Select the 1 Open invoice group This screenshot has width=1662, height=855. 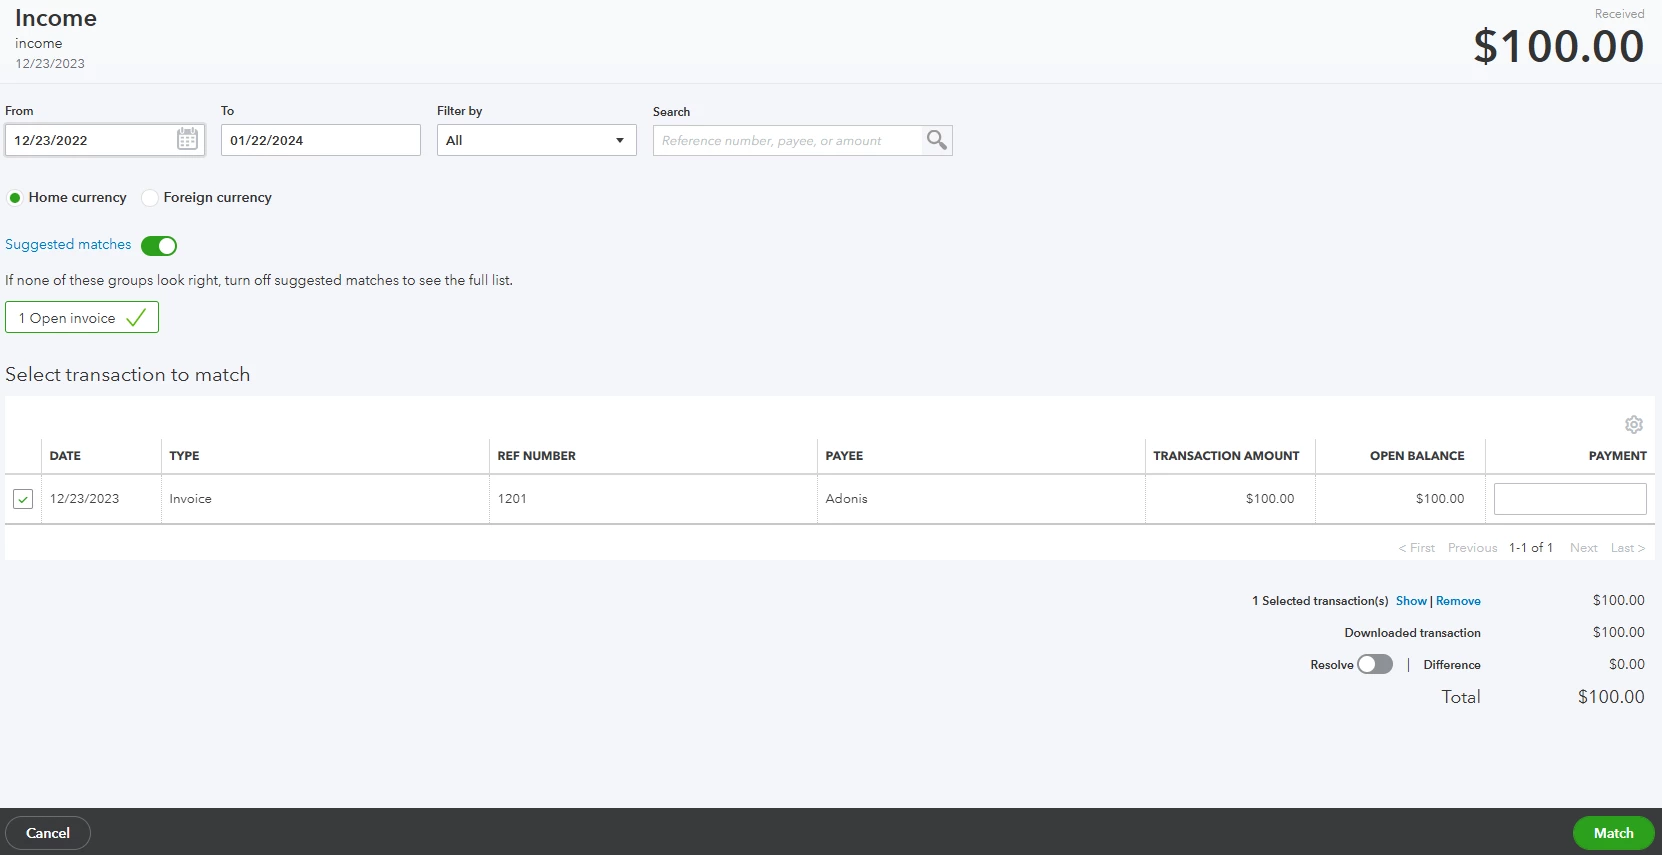pyautogui.click(x=82, y=318)
